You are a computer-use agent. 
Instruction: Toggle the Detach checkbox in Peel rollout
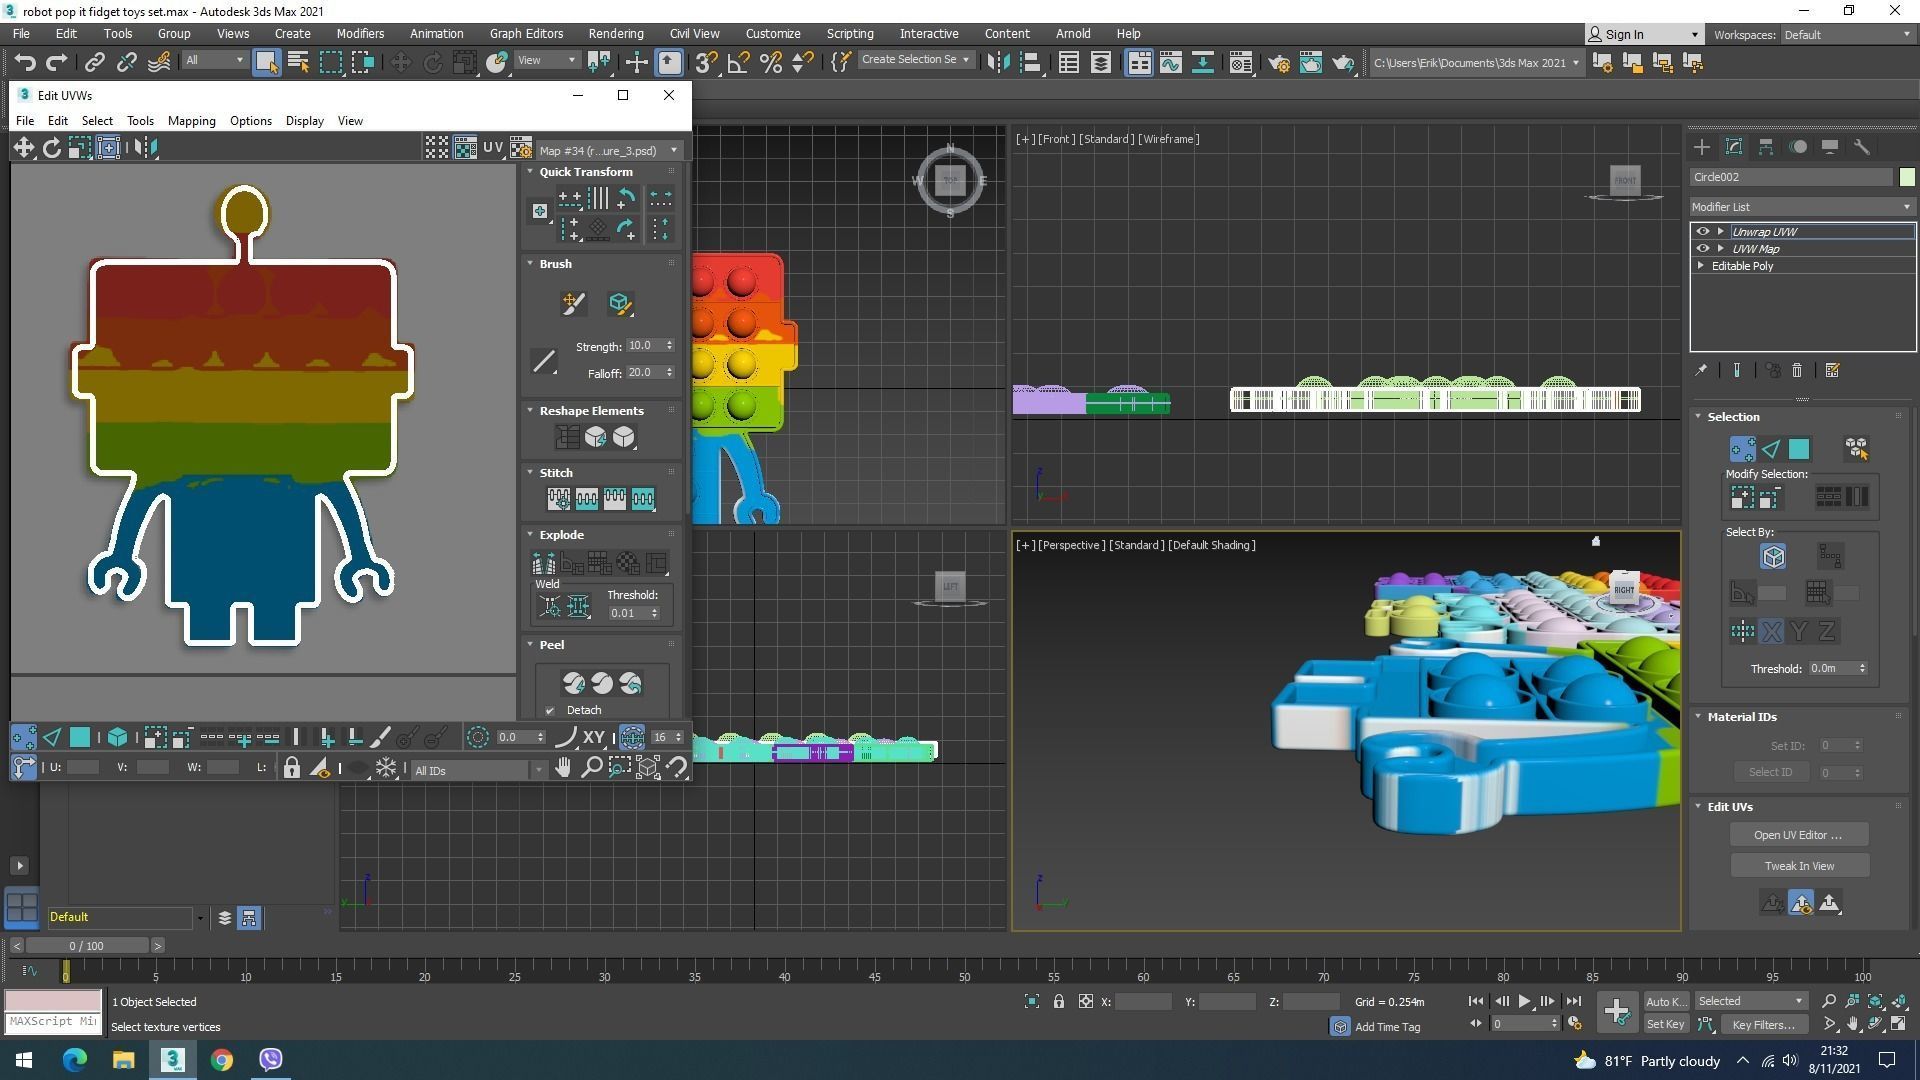pyautogui.click(x=550, y=710)
